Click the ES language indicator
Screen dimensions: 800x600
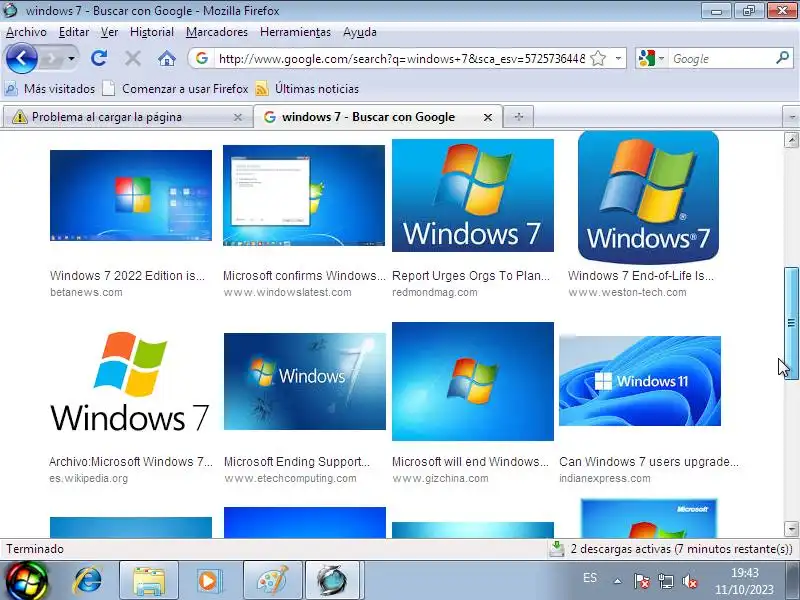590,578
